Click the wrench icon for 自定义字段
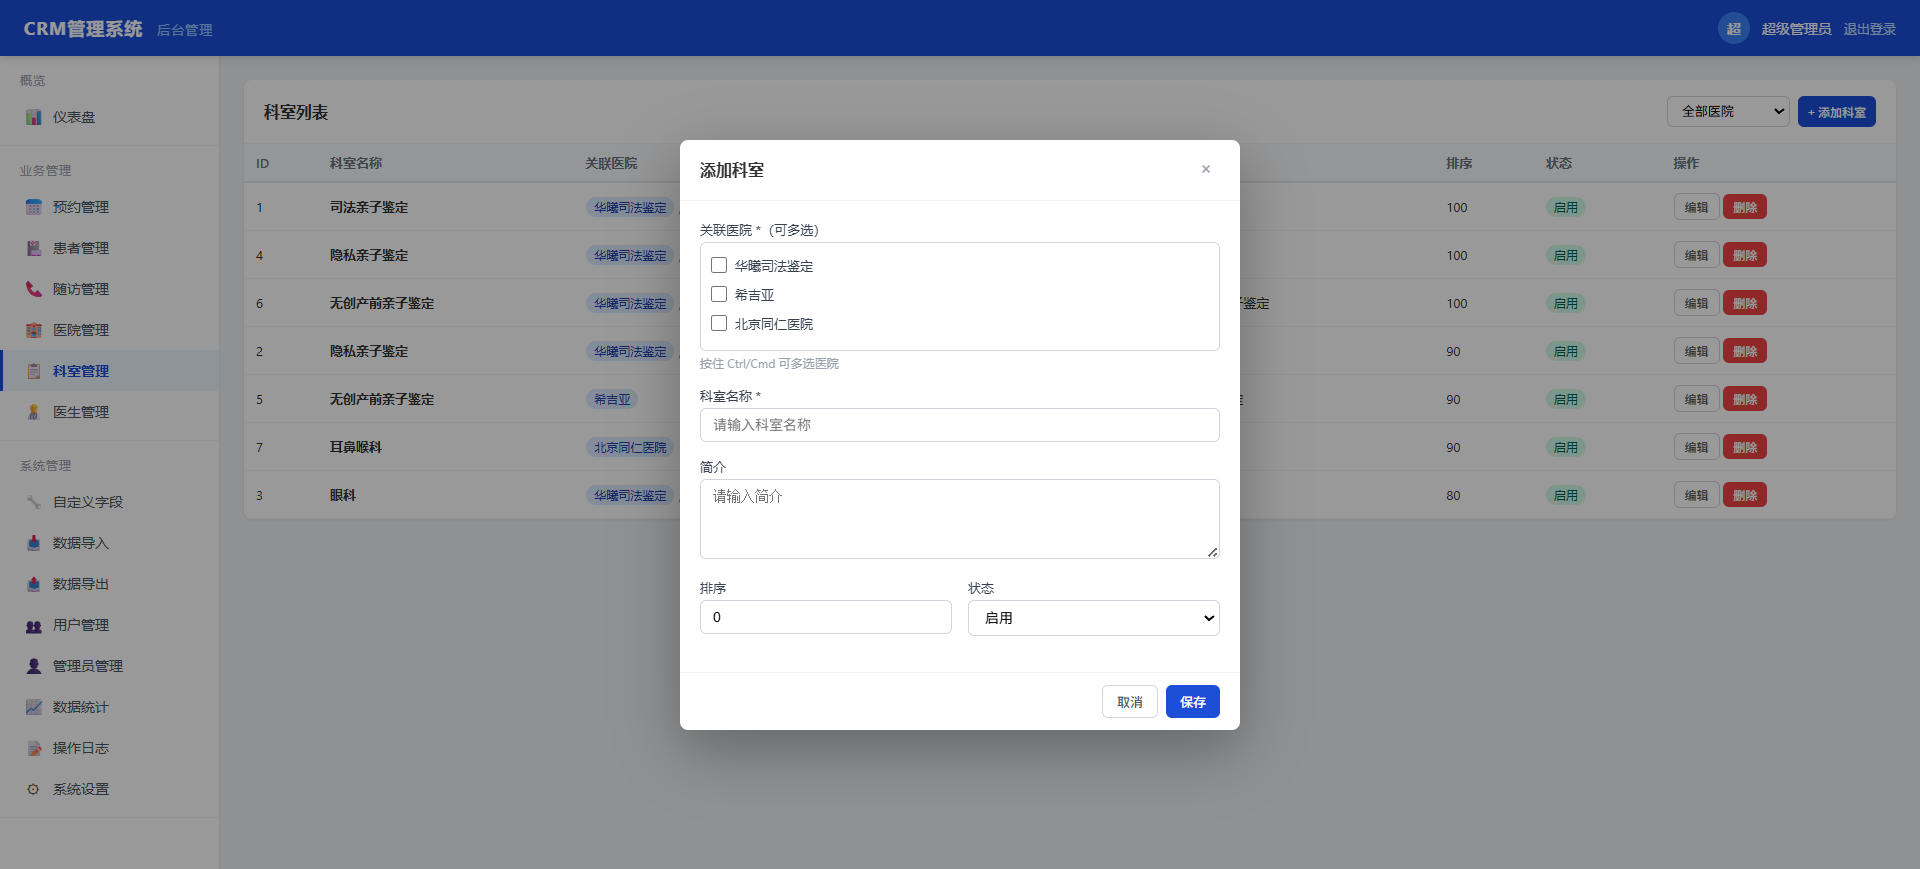The width and height of the screenshot is (1920, 869). tap(33, 502)
